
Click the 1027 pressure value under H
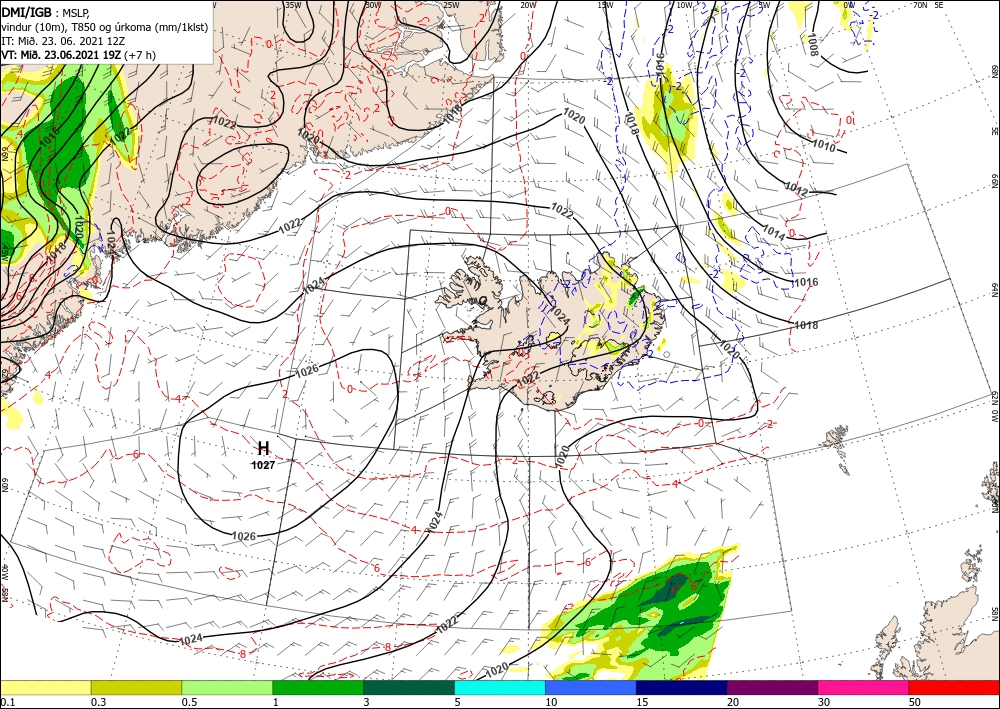(x=263, y=465)
